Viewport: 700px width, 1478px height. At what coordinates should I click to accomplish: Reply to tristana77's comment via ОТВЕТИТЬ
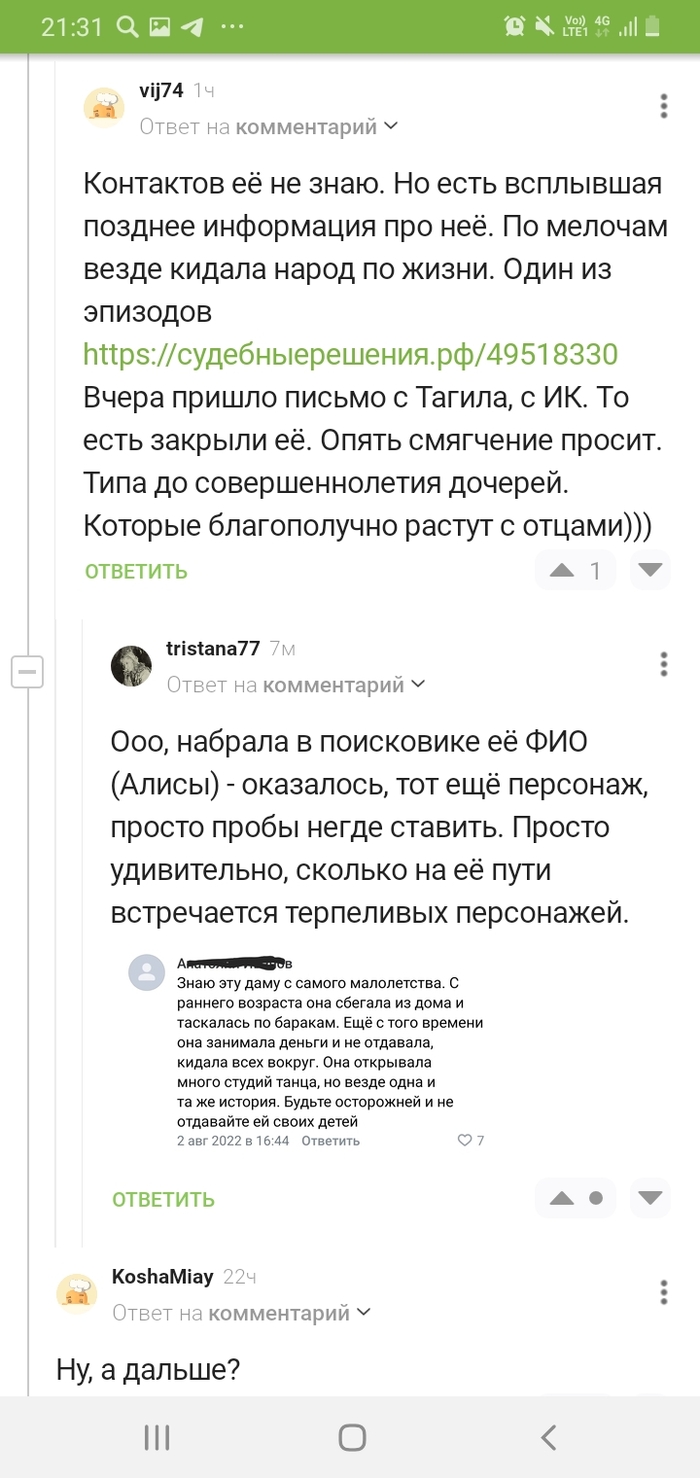[163, 1199]
